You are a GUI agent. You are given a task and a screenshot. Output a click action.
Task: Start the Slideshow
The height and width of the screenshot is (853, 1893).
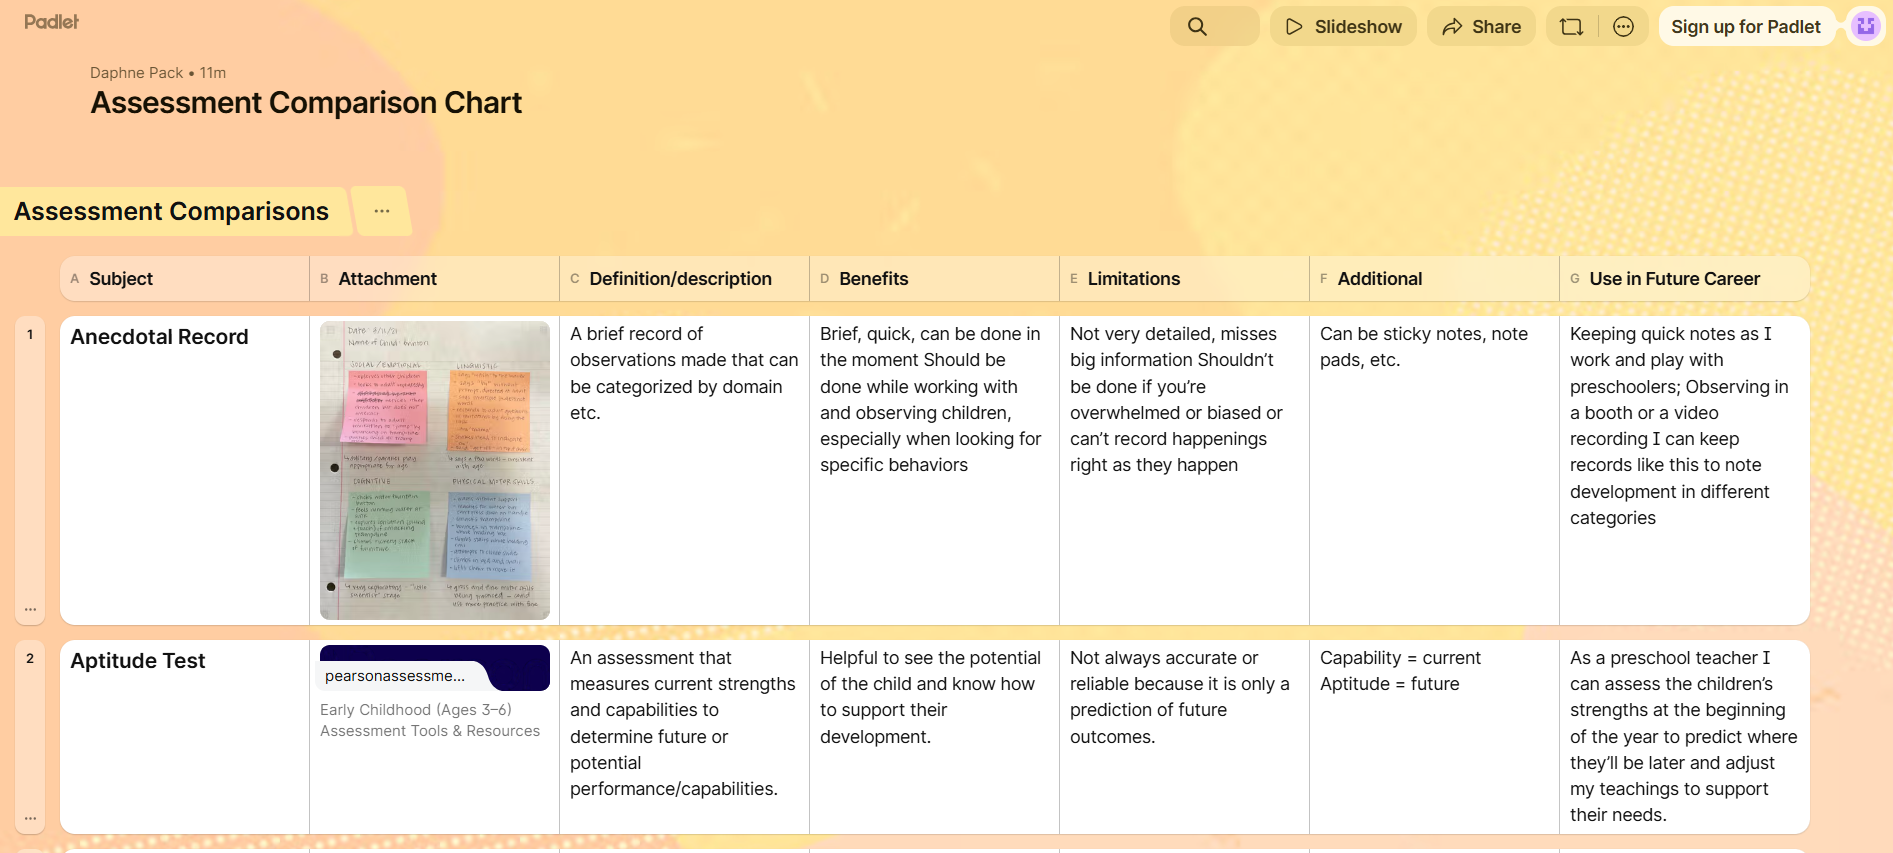[1343, 27]
